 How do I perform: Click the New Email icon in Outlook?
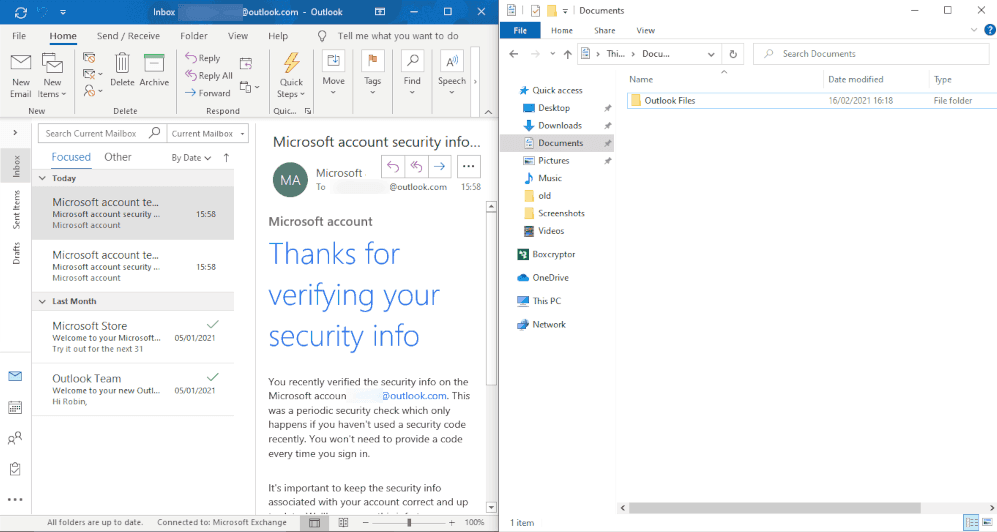20,76
